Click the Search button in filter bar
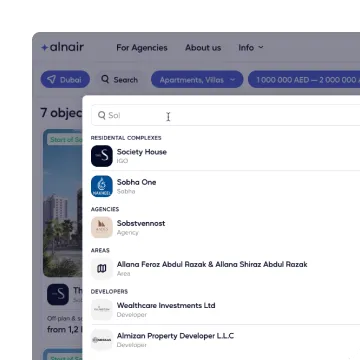The width and height of the screenshot is (360, 360). coord(119,80)
